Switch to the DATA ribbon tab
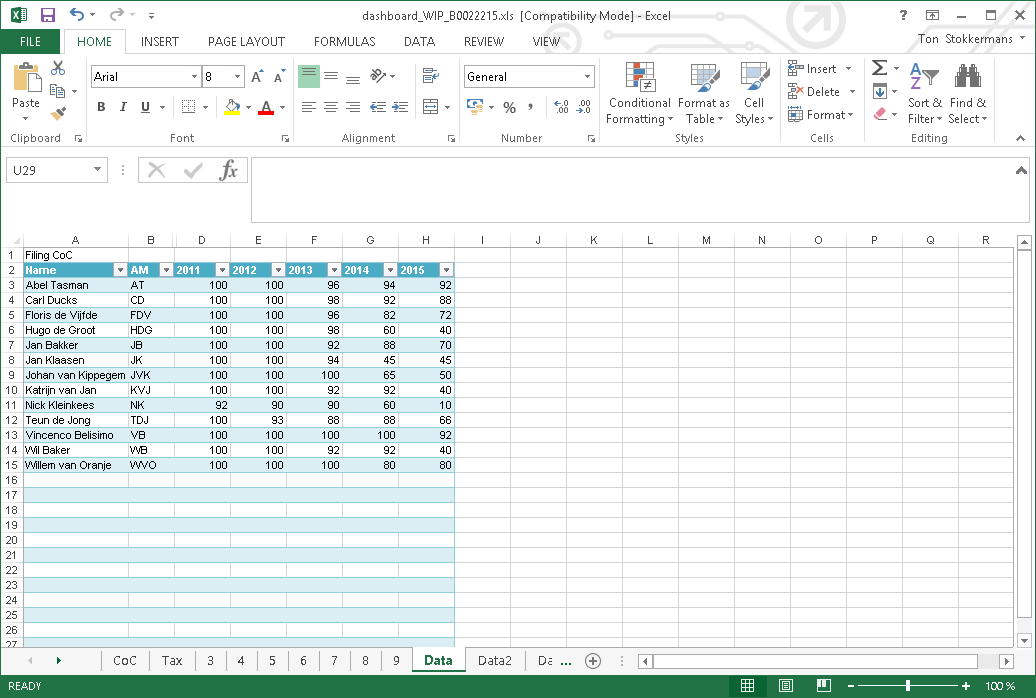This screenshot has height=698, width=1036. tap(420, 42)
